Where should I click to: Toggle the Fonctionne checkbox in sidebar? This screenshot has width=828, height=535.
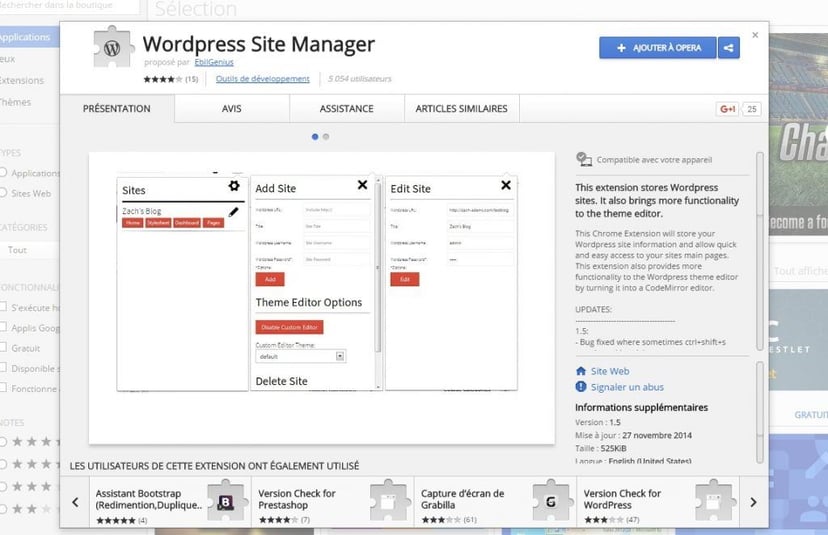(3, 388)
